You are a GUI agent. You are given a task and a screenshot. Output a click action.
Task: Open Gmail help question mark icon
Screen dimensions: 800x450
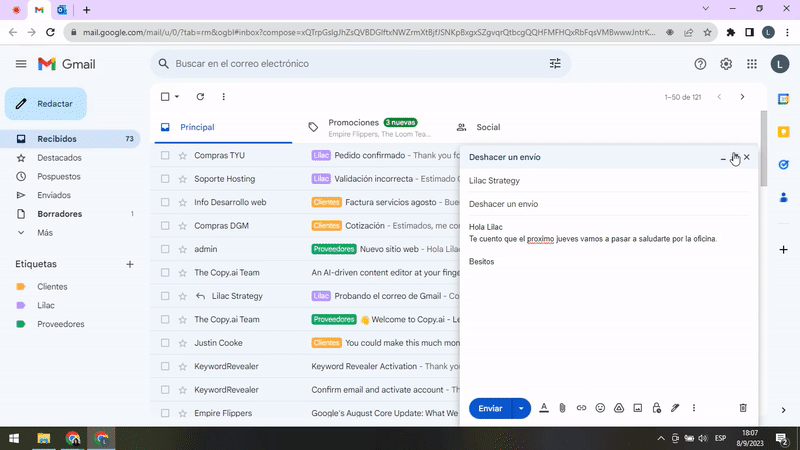(x=700, y=64)
